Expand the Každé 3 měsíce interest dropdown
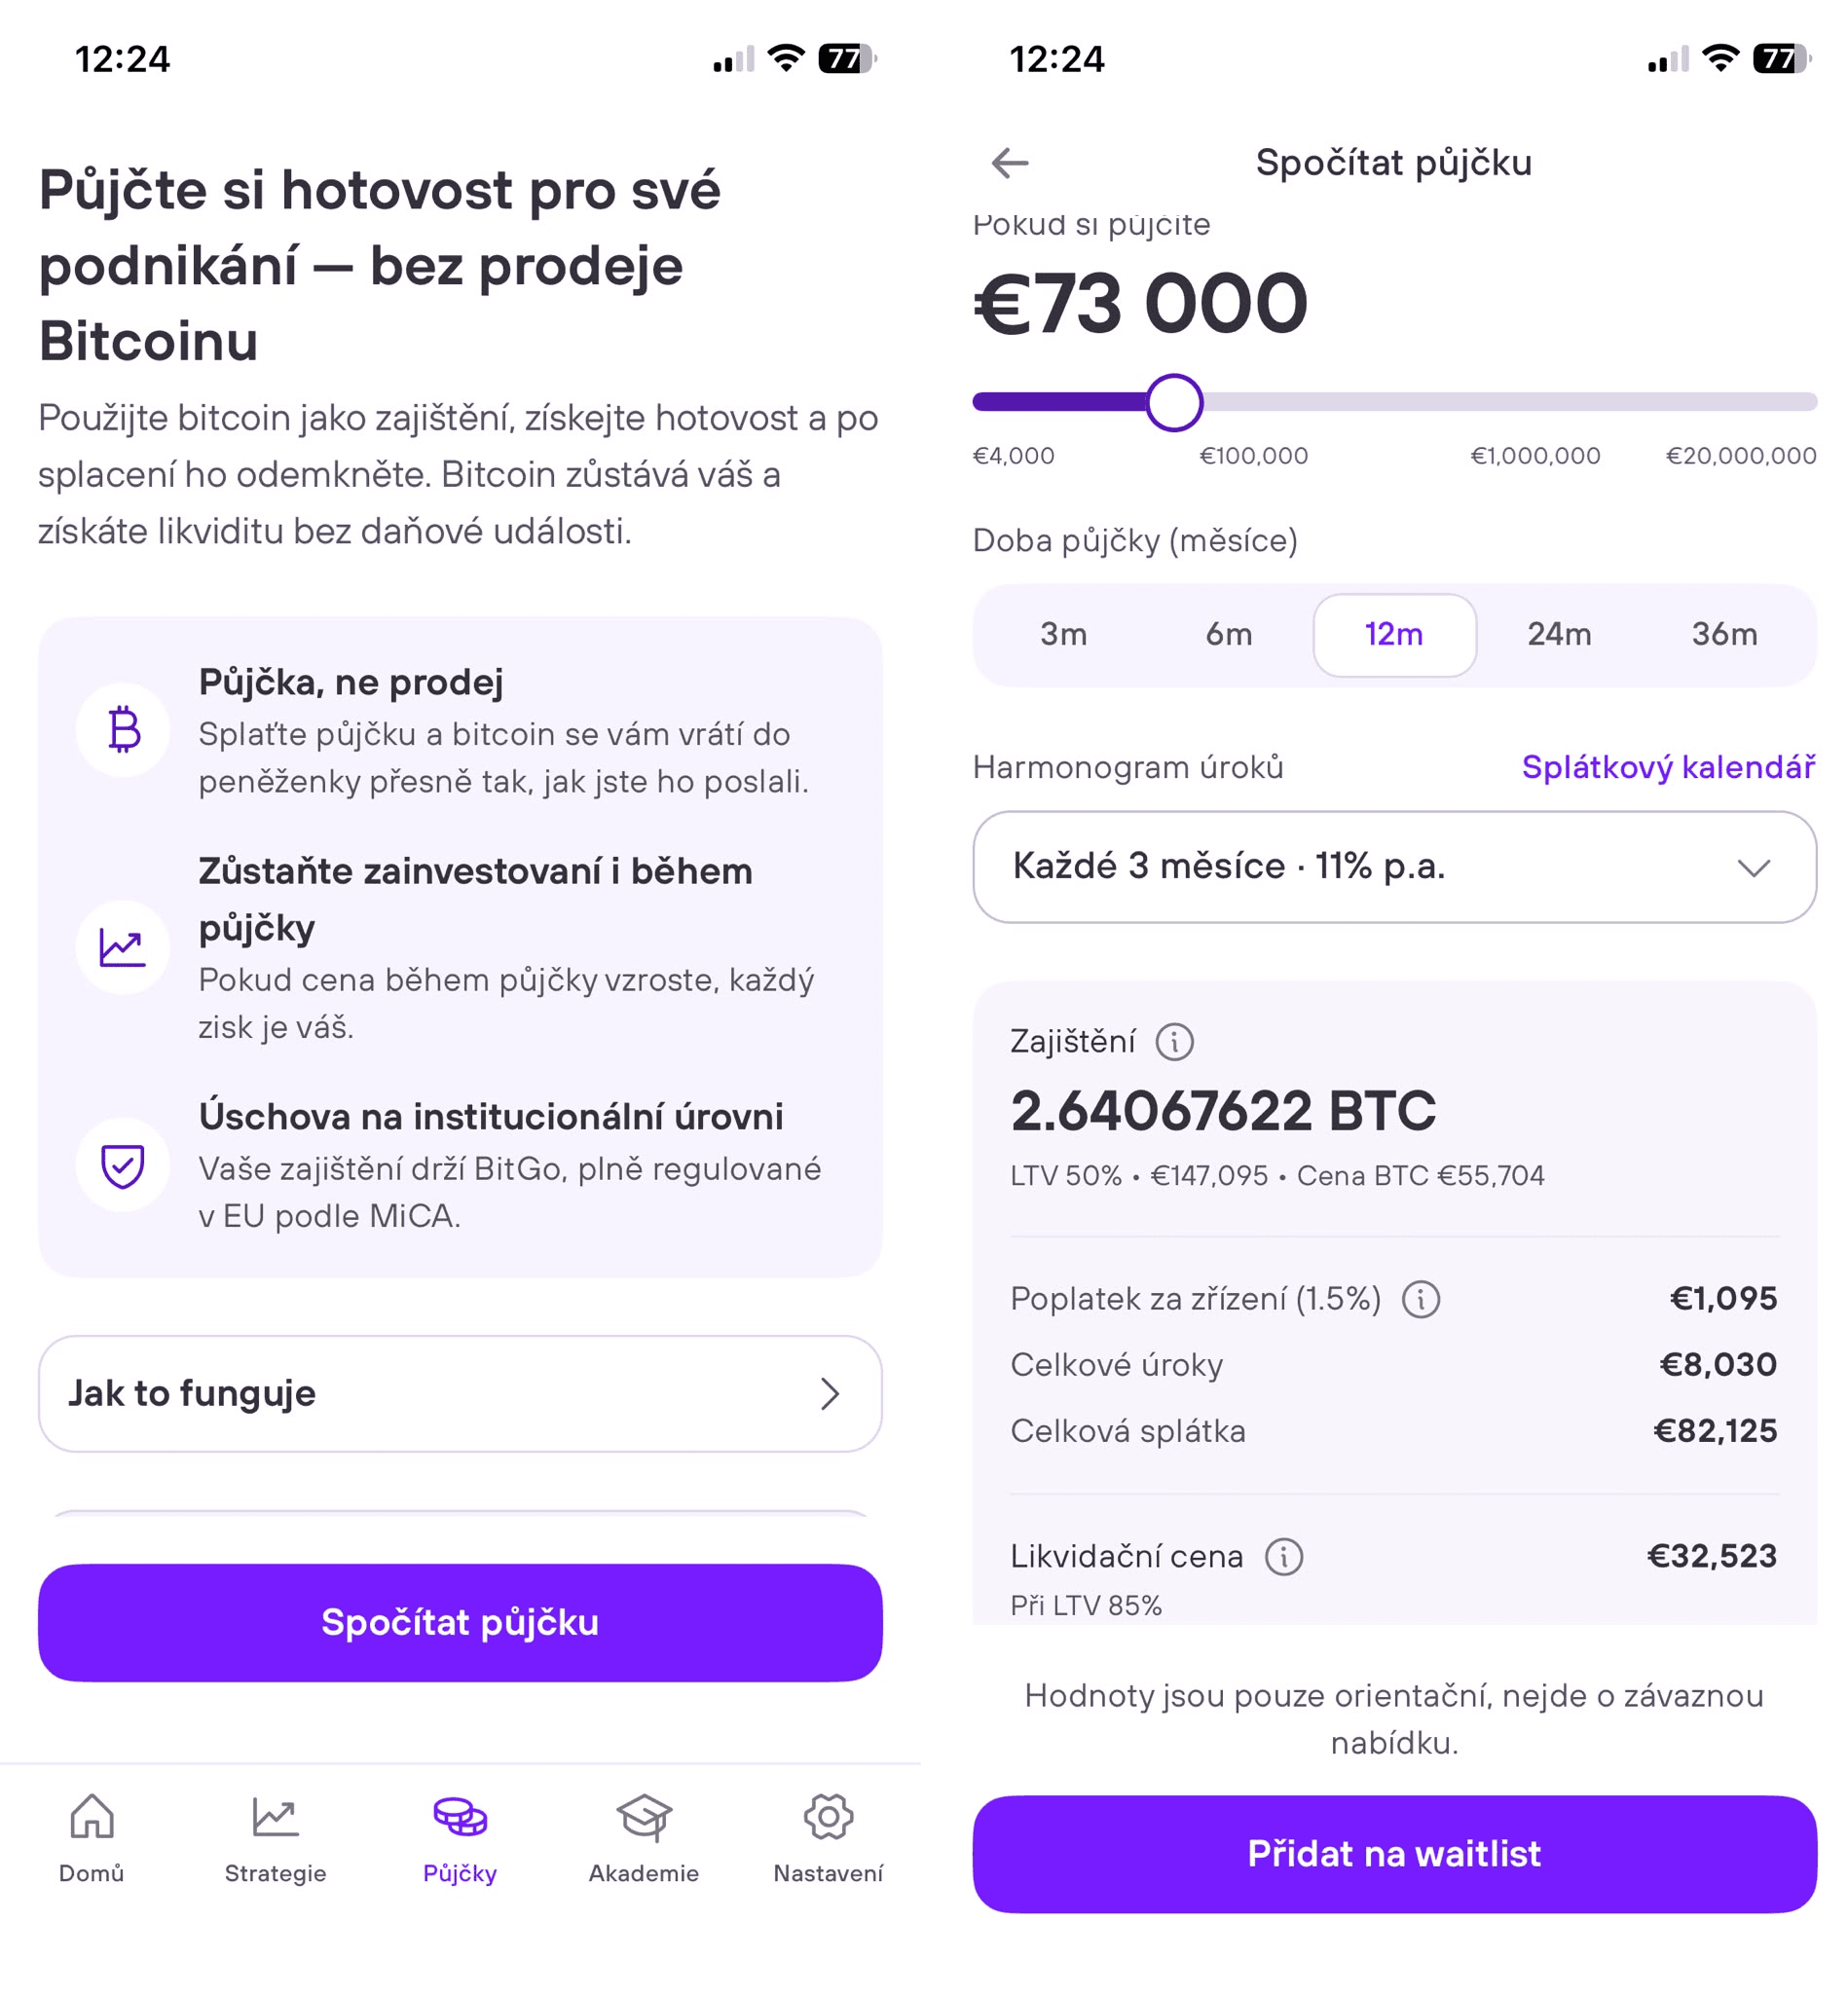Image resolution: width=1848 pixels, height=1994 pixels. click(x=1394, y=866)
